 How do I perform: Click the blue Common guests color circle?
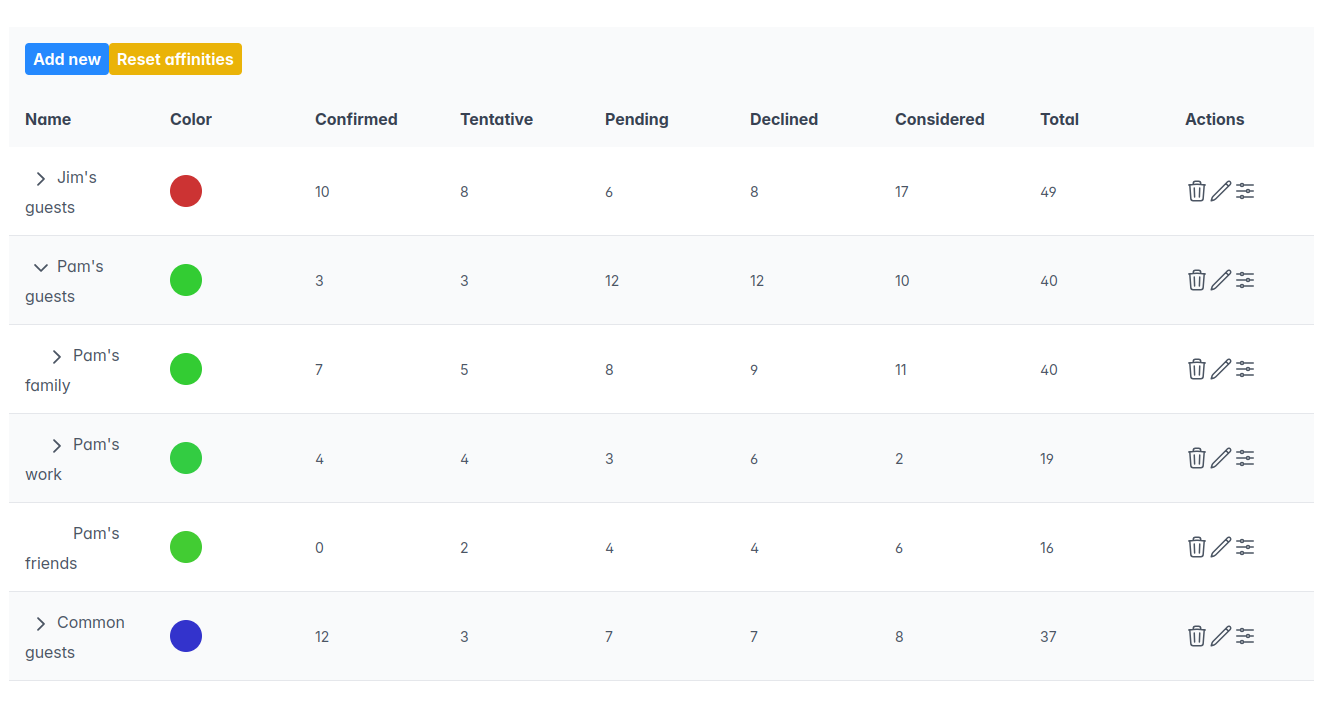pos(186,635)
